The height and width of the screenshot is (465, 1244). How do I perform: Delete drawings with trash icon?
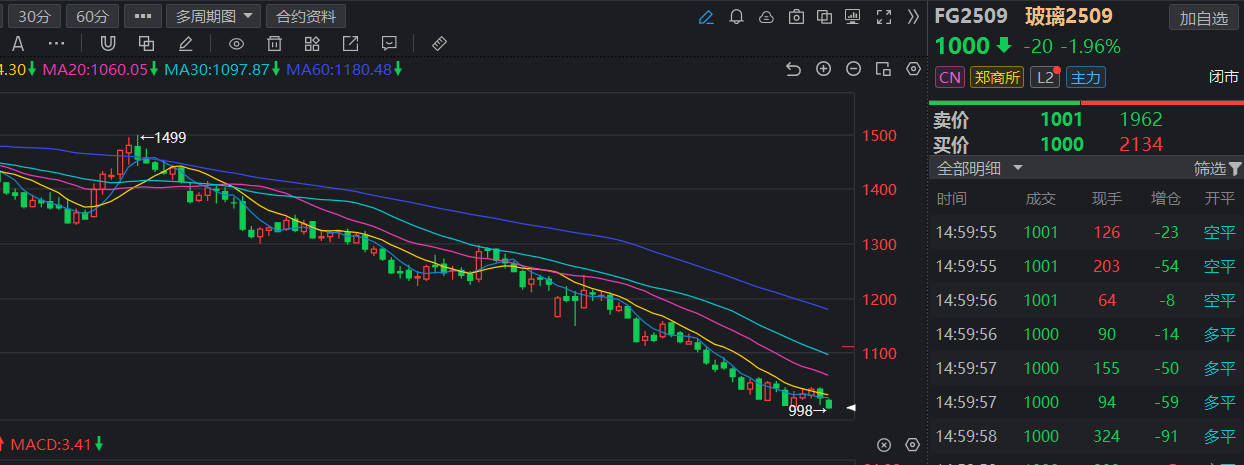[x=274, y=44]
